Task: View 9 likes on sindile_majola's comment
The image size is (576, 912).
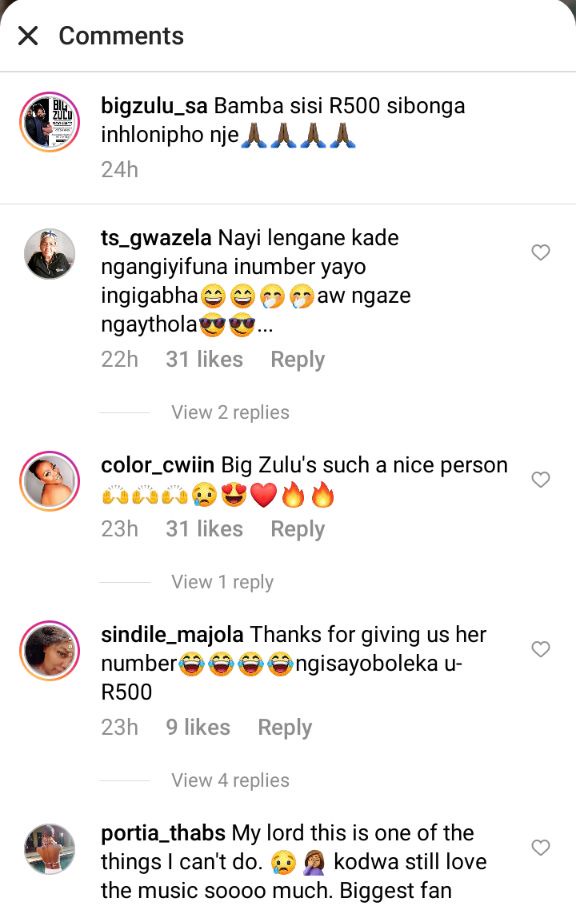Action: [198, 727]
